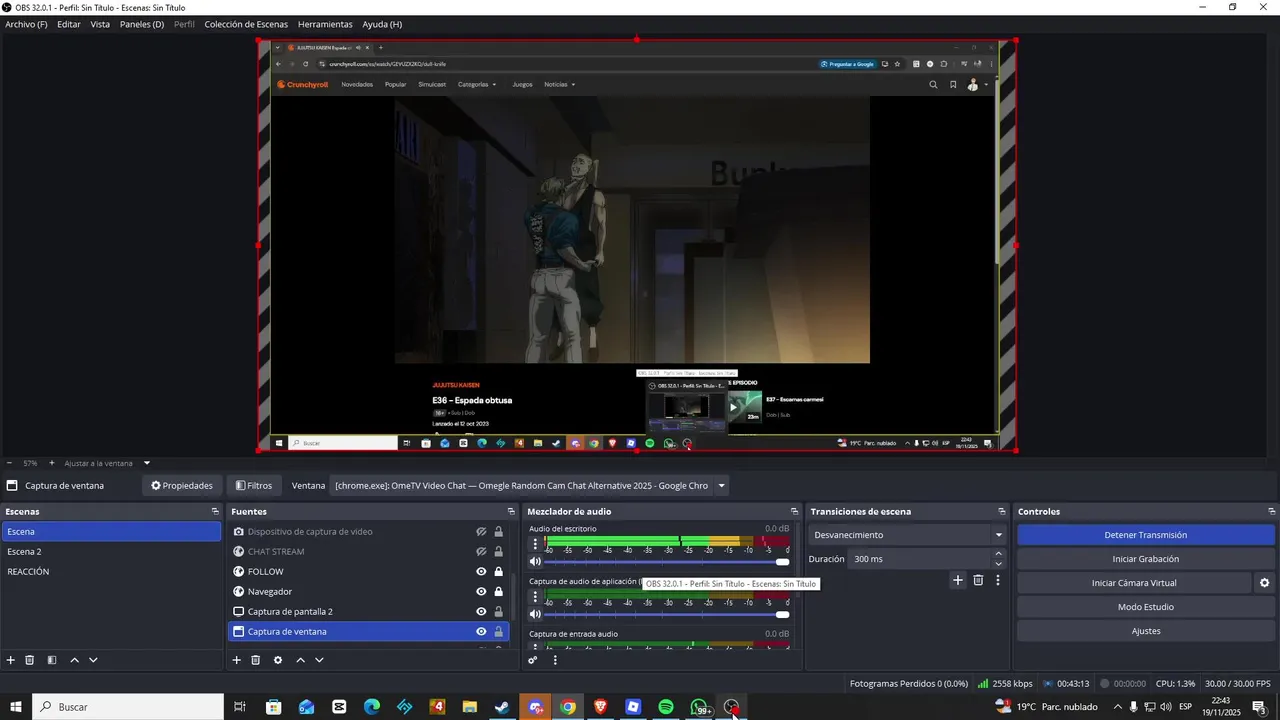Open the Paneles menu
This screenshot has height=720, width=1280.
pyautogui.click(x=142, y=24)
